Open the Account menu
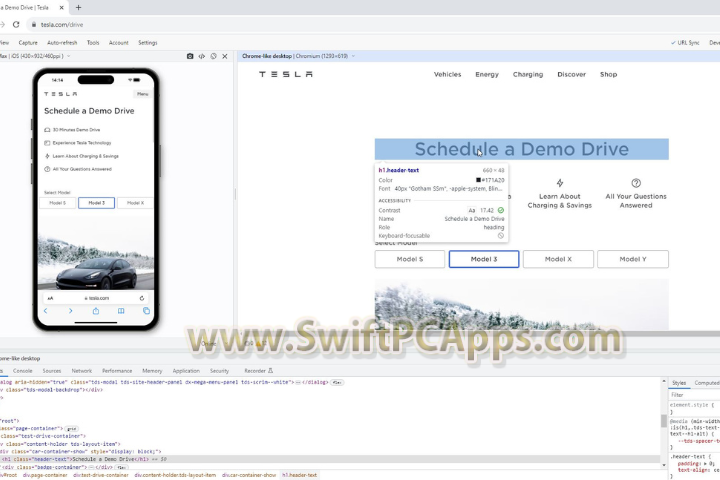 click(118, 43)
